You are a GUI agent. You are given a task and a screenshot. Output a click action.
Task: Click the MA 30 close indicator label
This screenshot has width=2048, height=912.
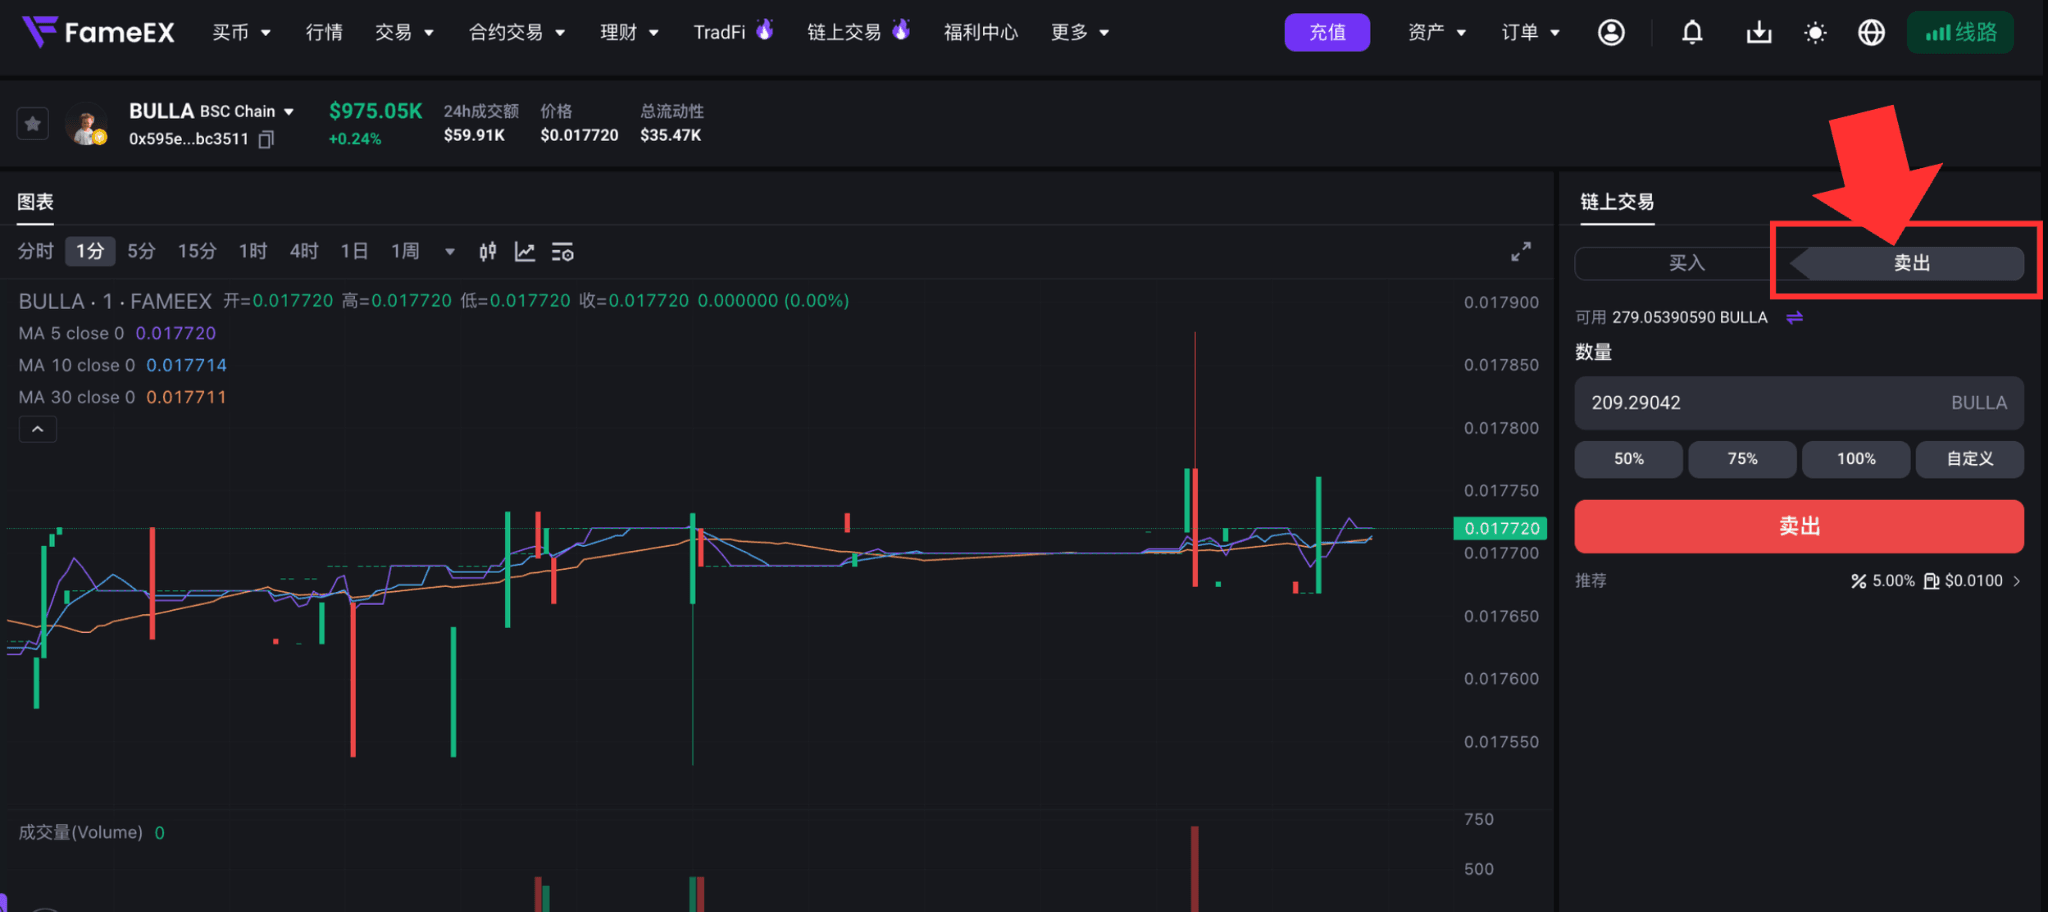coord(77,397)
